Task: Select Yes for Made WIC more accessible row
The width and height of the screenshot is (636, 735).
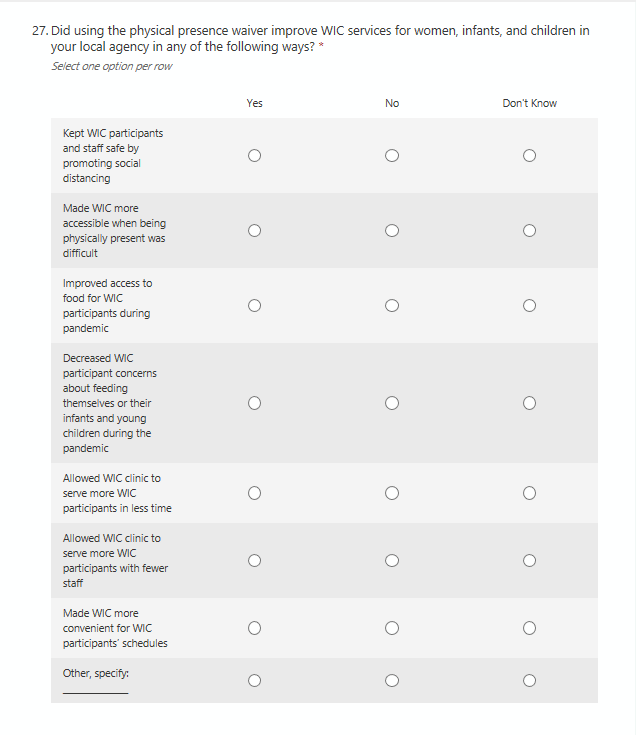Action: [255, 230]
